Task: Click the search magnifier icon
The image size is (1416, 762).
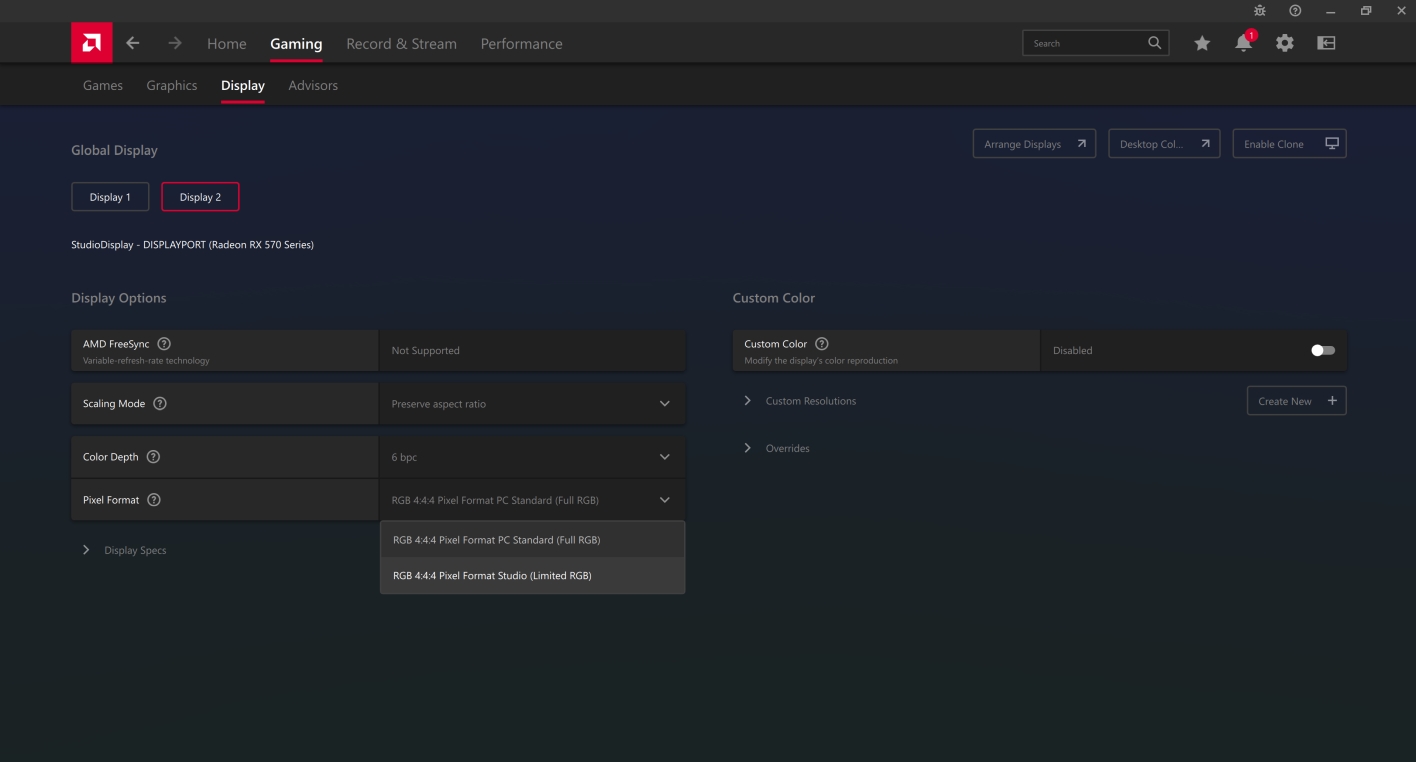Action: click(x=1154, y=43)
